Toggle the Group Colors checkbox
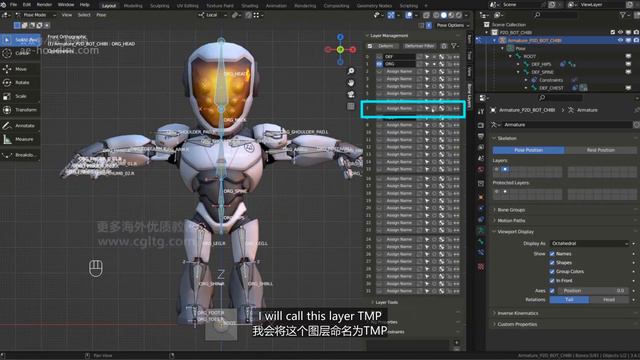The width and height of the screenshot is (640, 360). click(x=552, y=272)
